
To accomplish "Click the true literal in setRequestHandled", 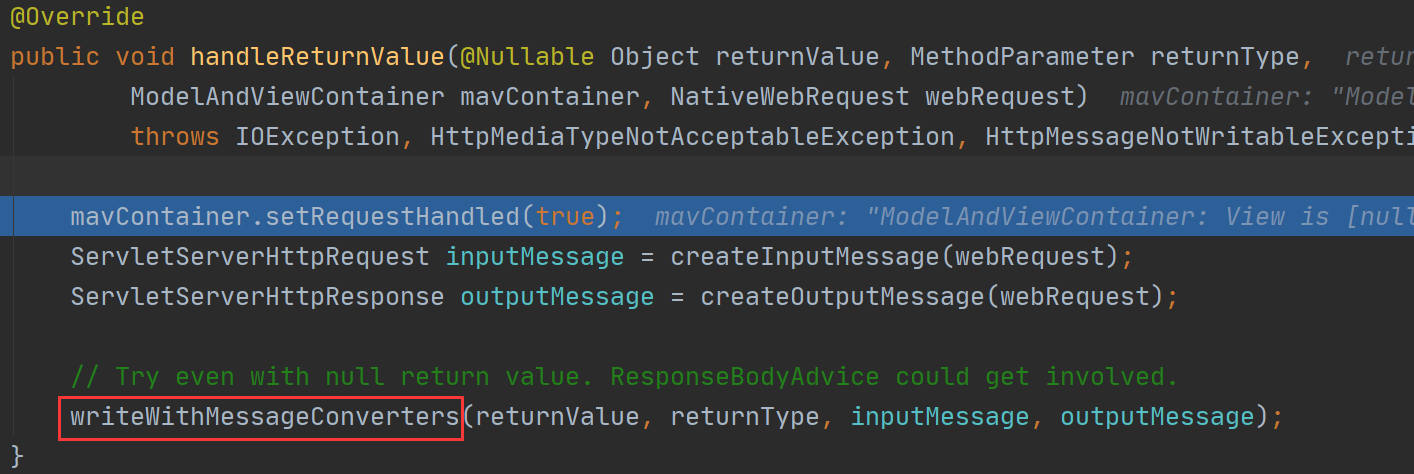I will (x=566, y=216).
